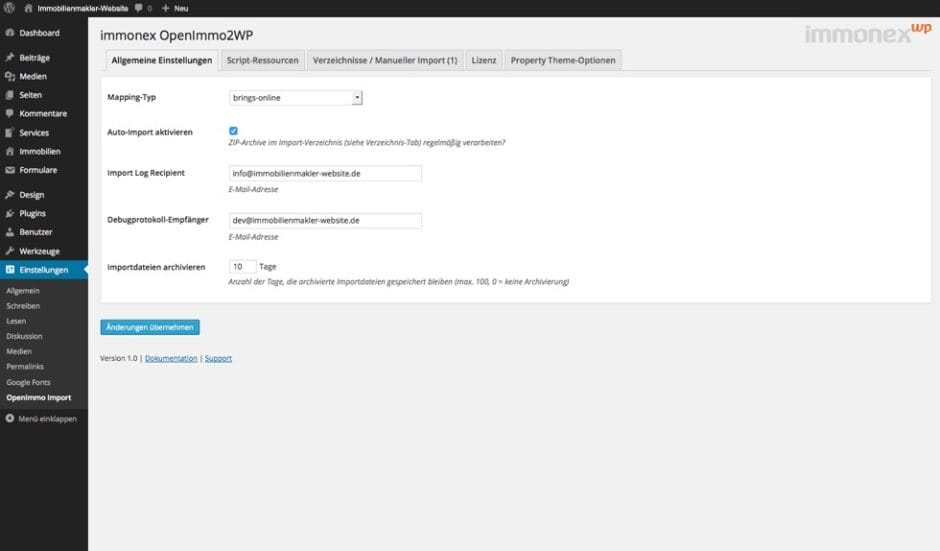Click the home icon in admin bar
This screenshot has width=940, height=551.
(28, 8)
